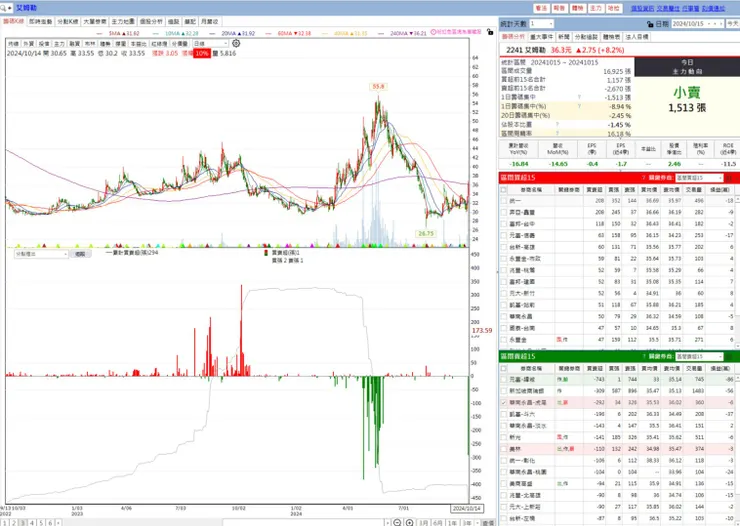The image size is (740, 526).
Task: Check the box for broker 富邦-台中
Action: [x=504, y=224]
